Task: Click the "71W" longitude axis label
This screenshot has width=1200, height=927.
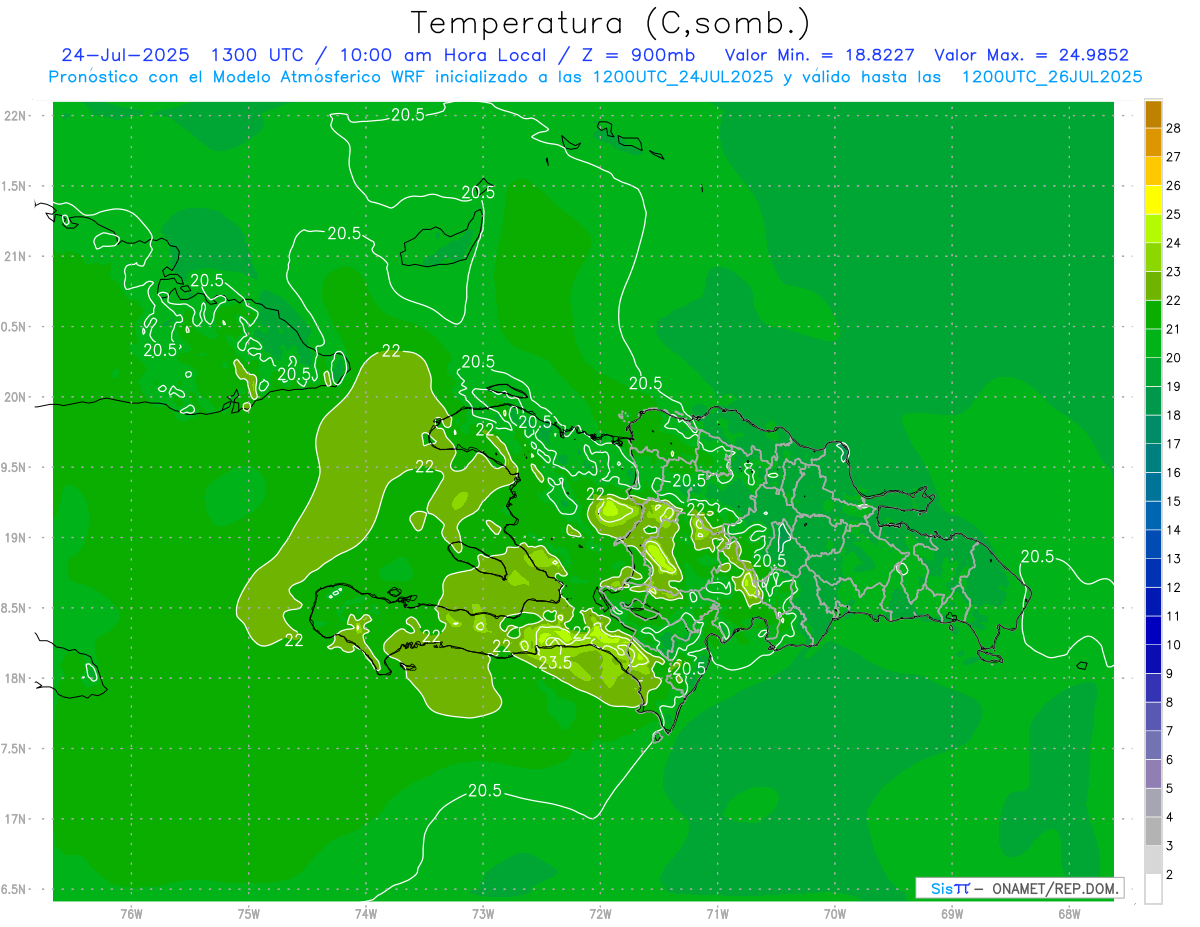Action: click(717, 914)
